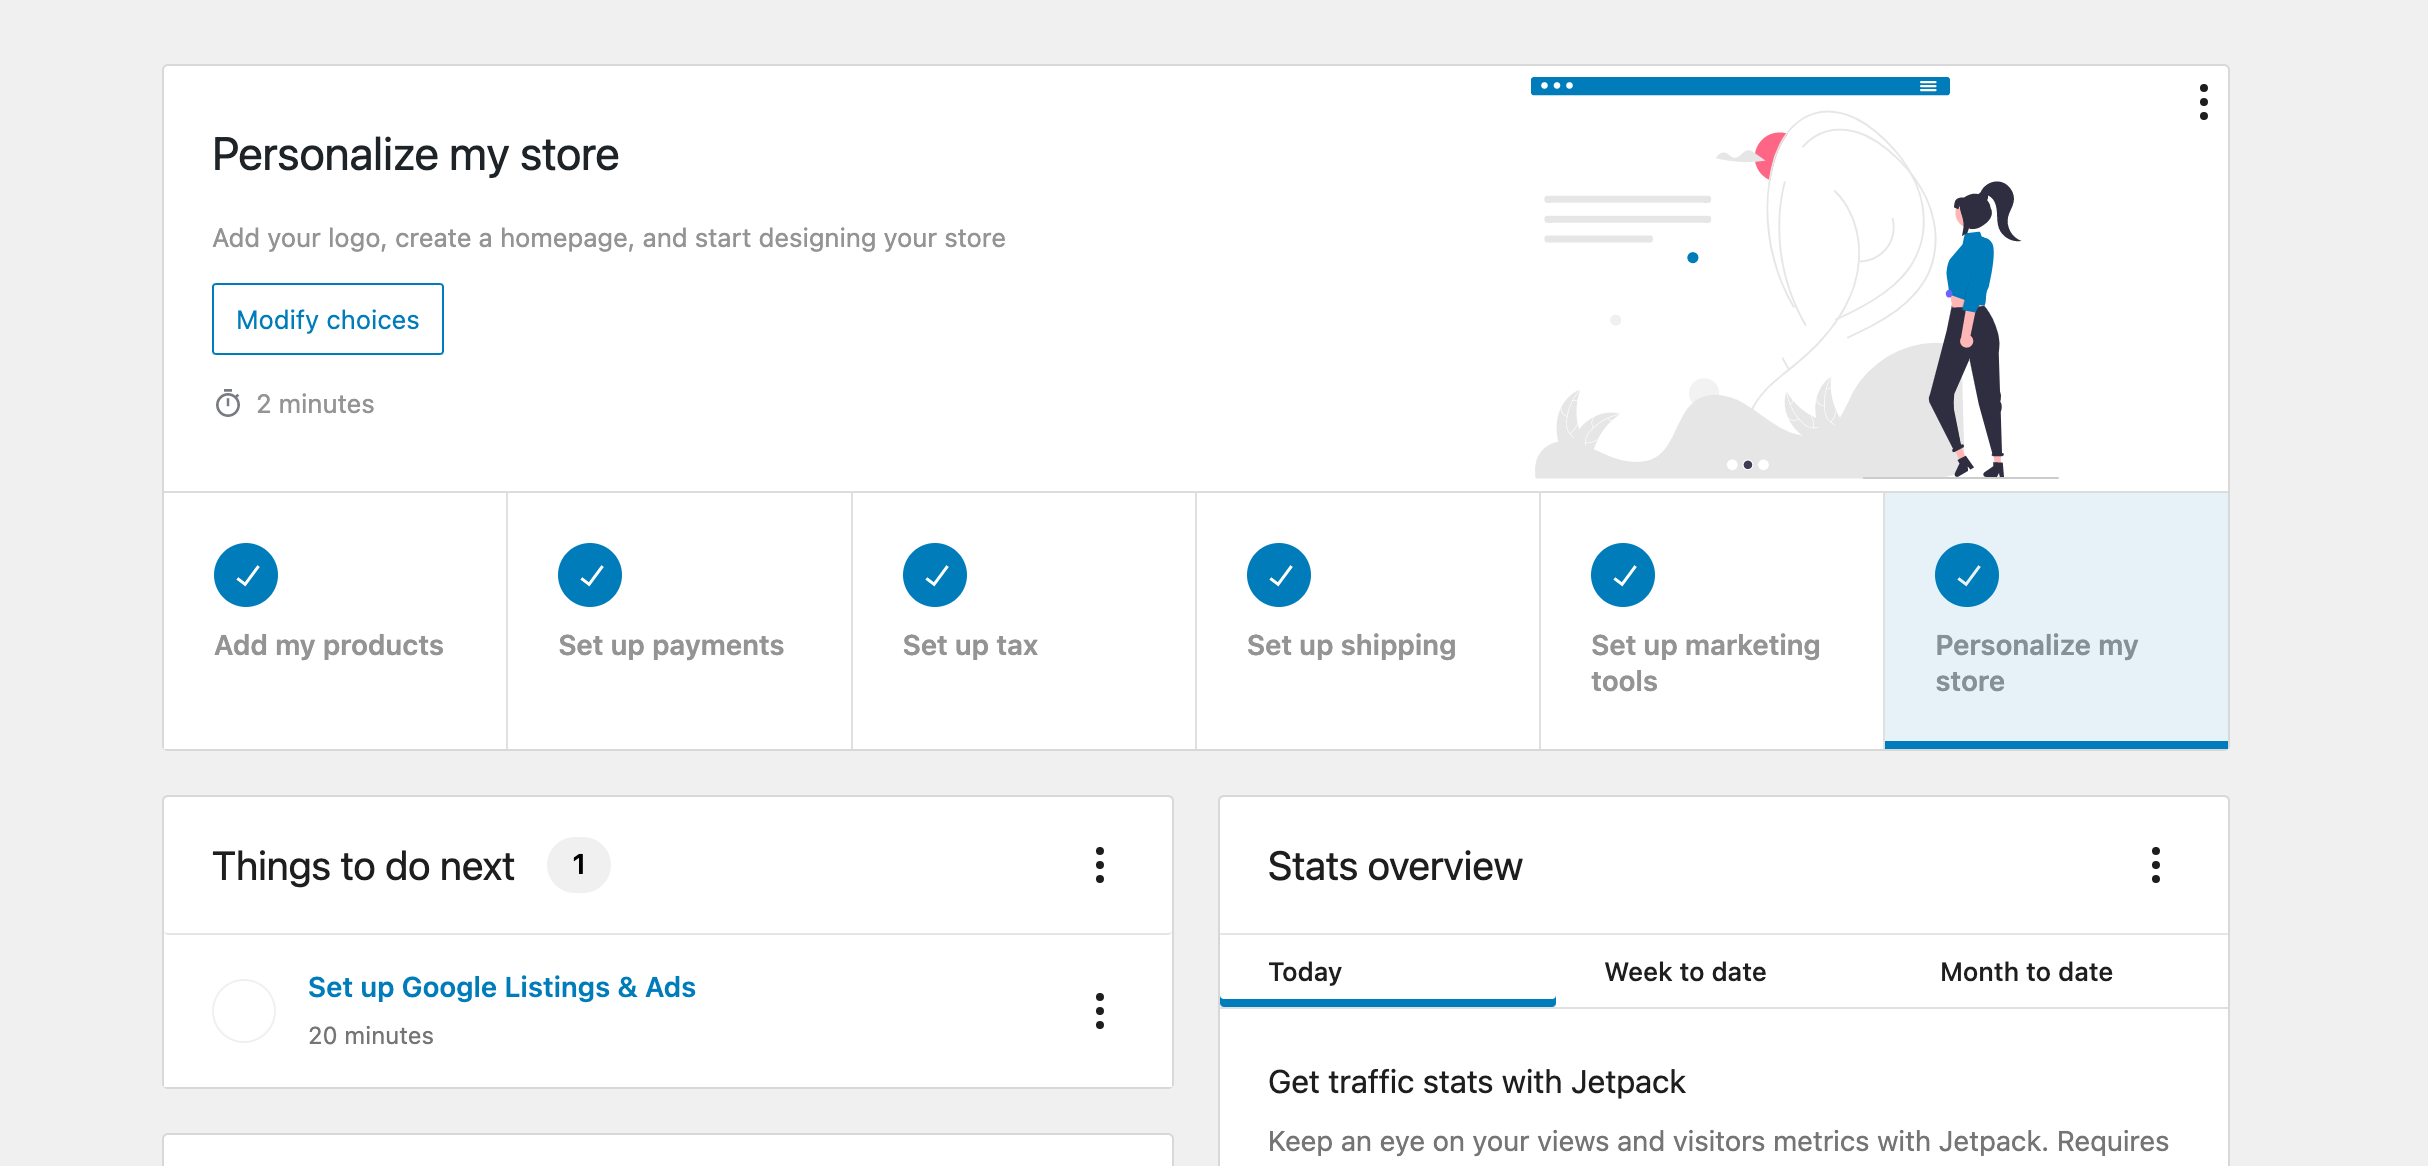
Task: Open the options menu in the store setup header
Action: [x=2203, y=101]
